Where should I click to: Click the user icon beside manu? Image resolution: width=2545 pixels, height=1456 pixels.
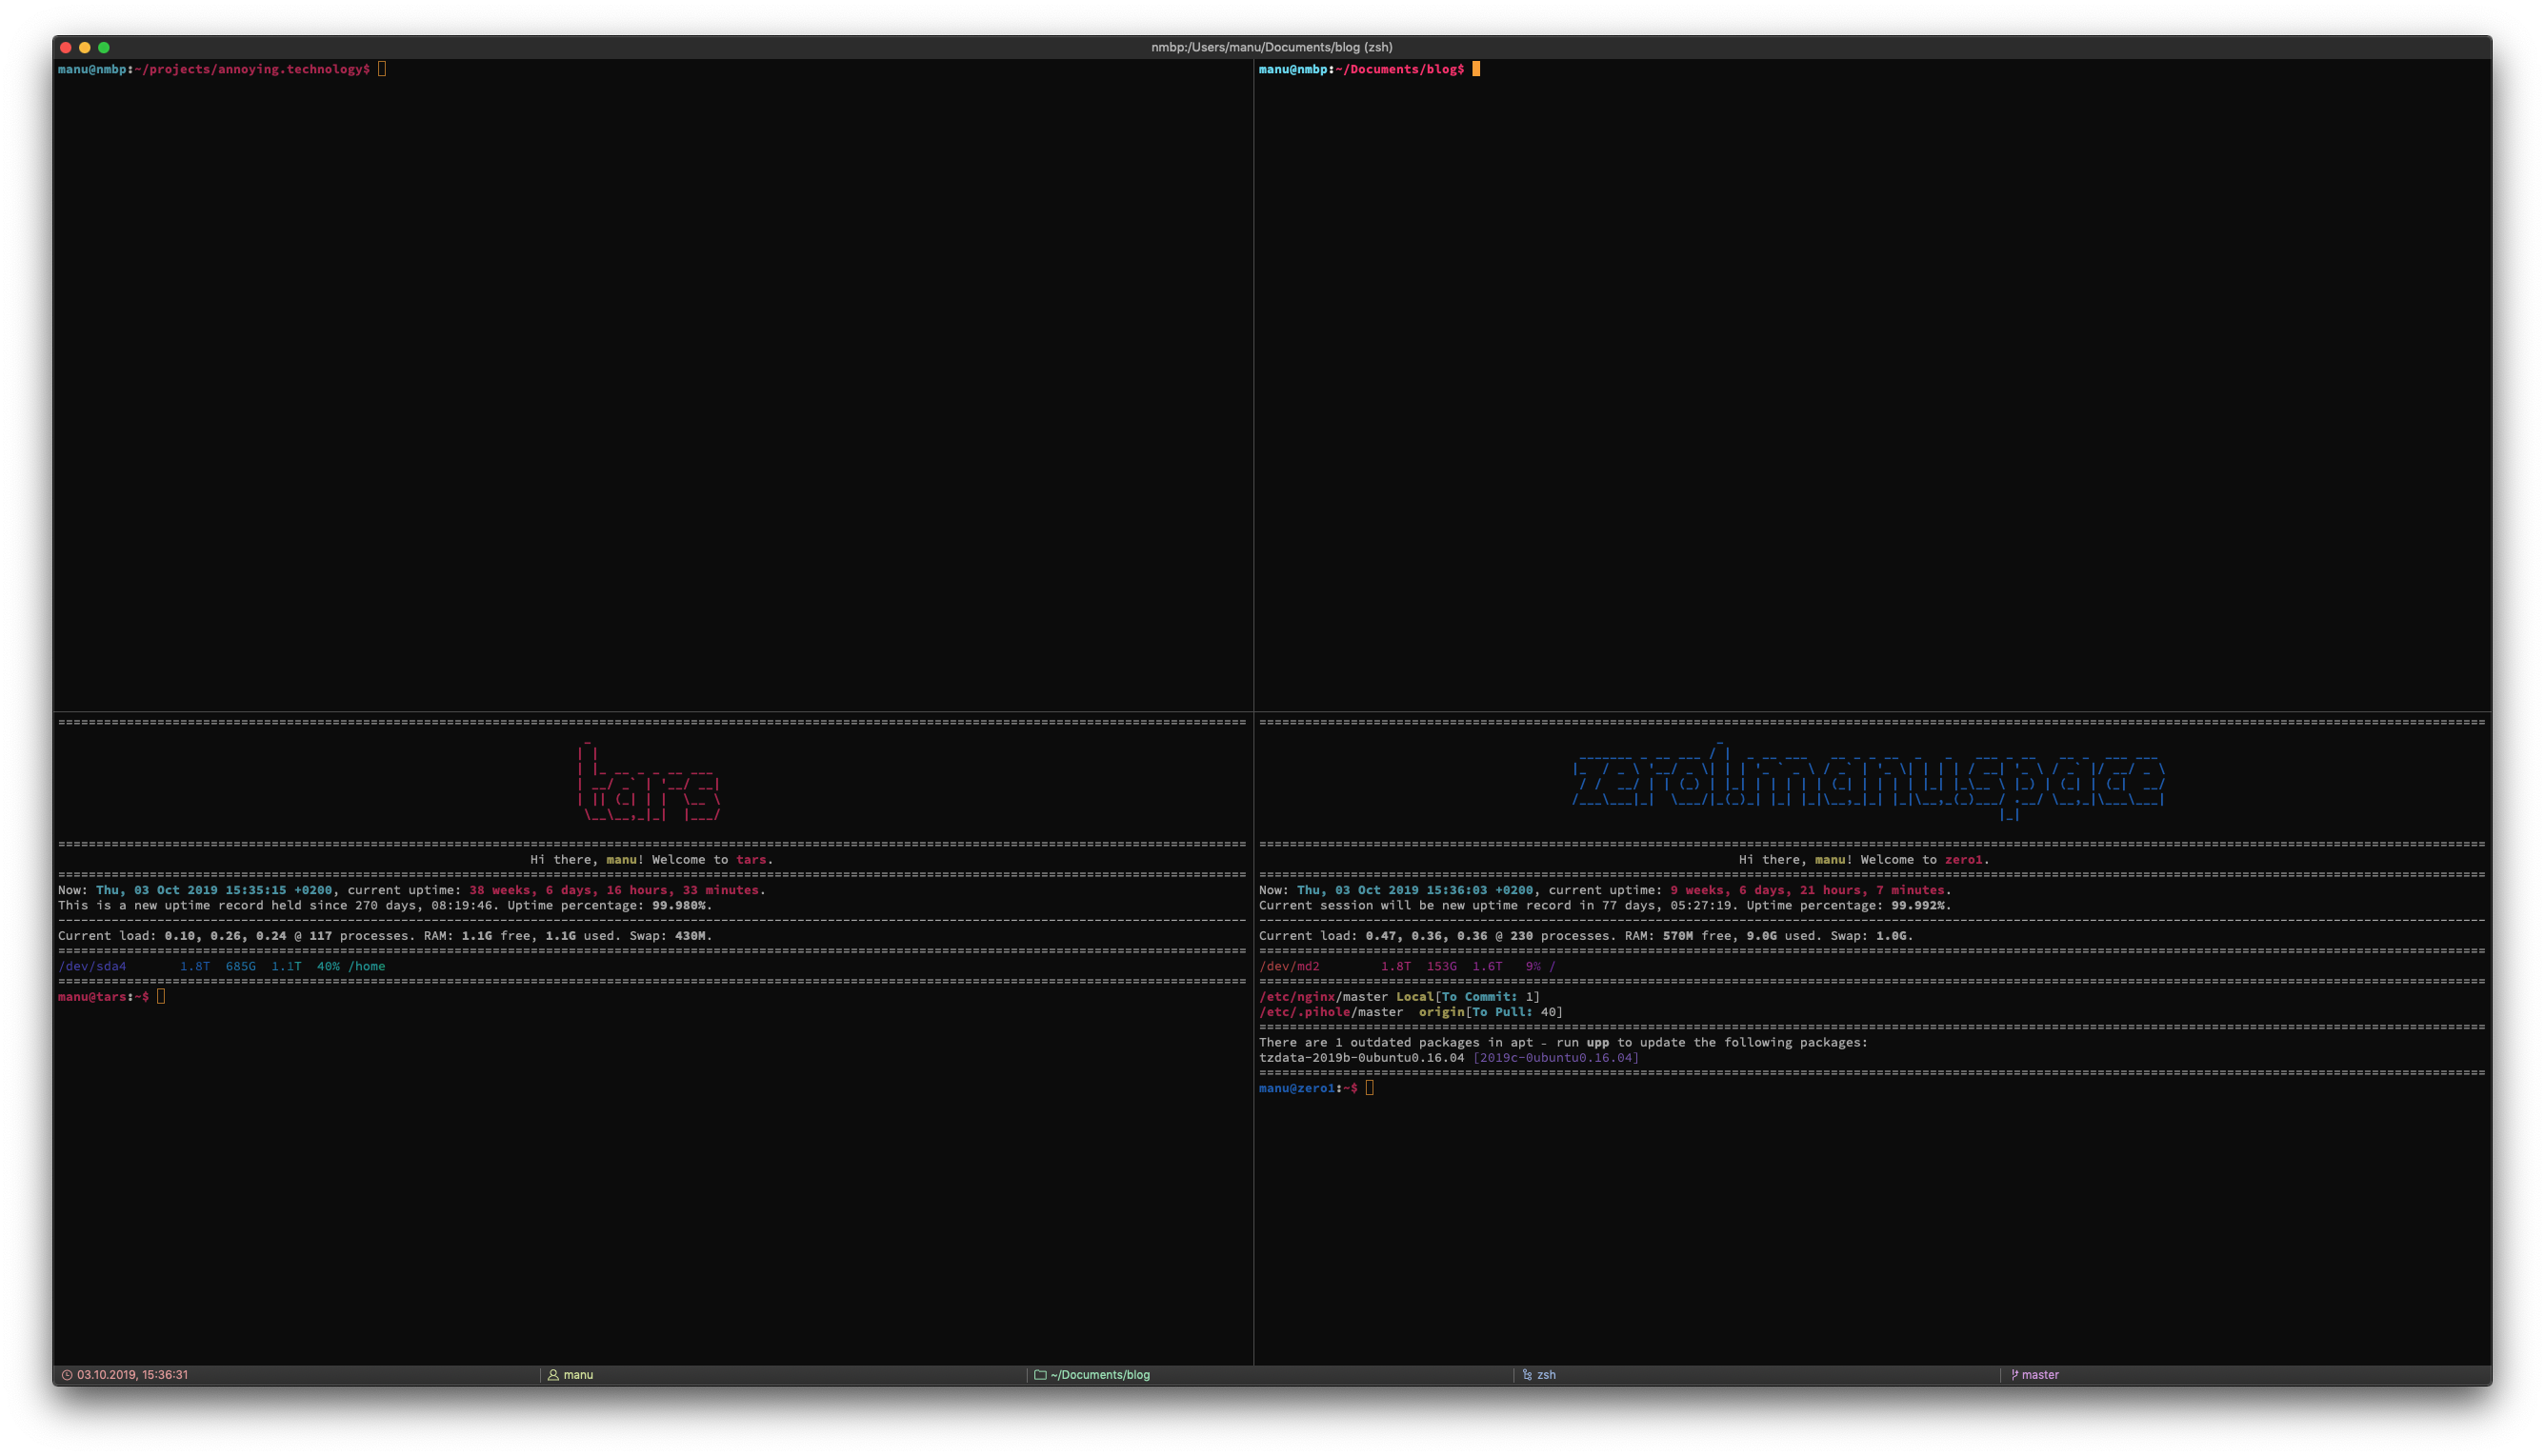click(x=553, y=1375)
